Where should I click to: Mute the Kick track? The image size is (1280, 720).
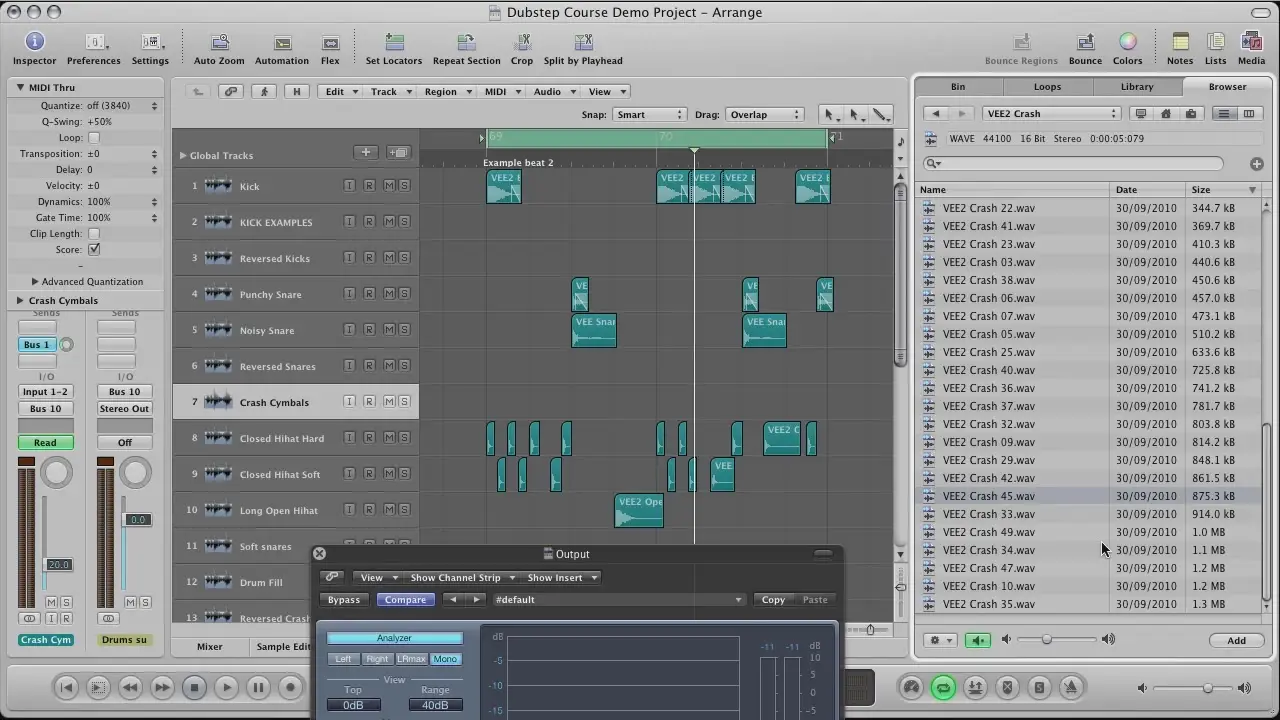tap(388, 186)
